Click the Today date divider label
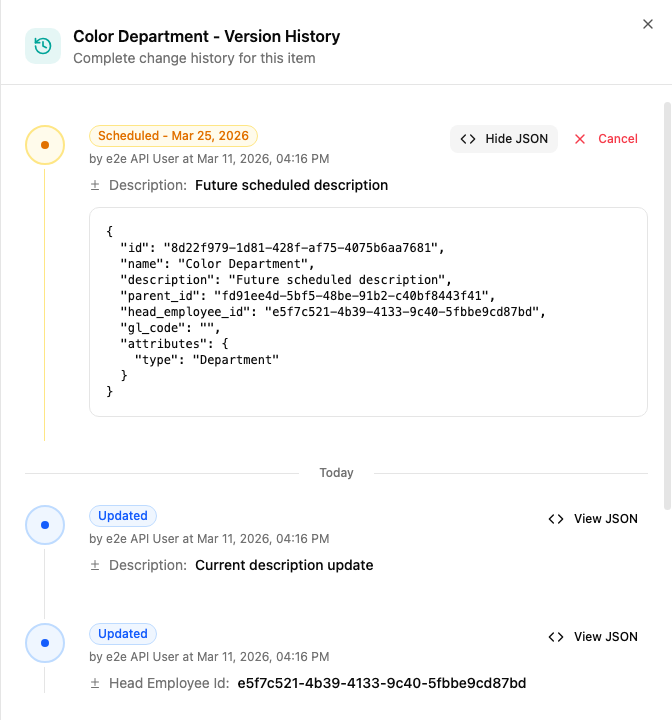 tap(336, 473)
